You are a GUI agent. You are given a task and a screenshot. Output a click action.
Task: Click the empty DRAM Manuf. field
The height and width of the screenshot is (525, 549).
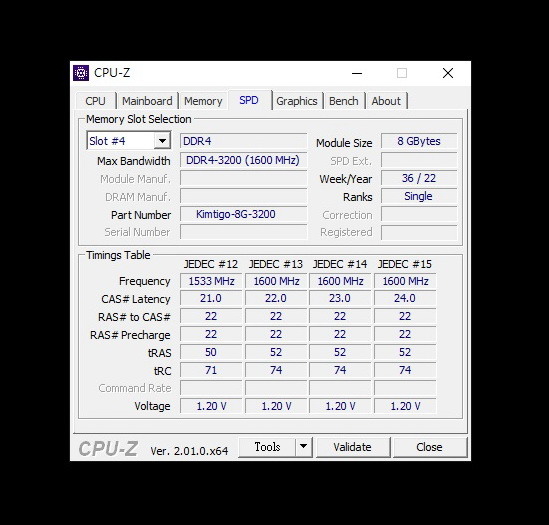(x=243, y=196)
